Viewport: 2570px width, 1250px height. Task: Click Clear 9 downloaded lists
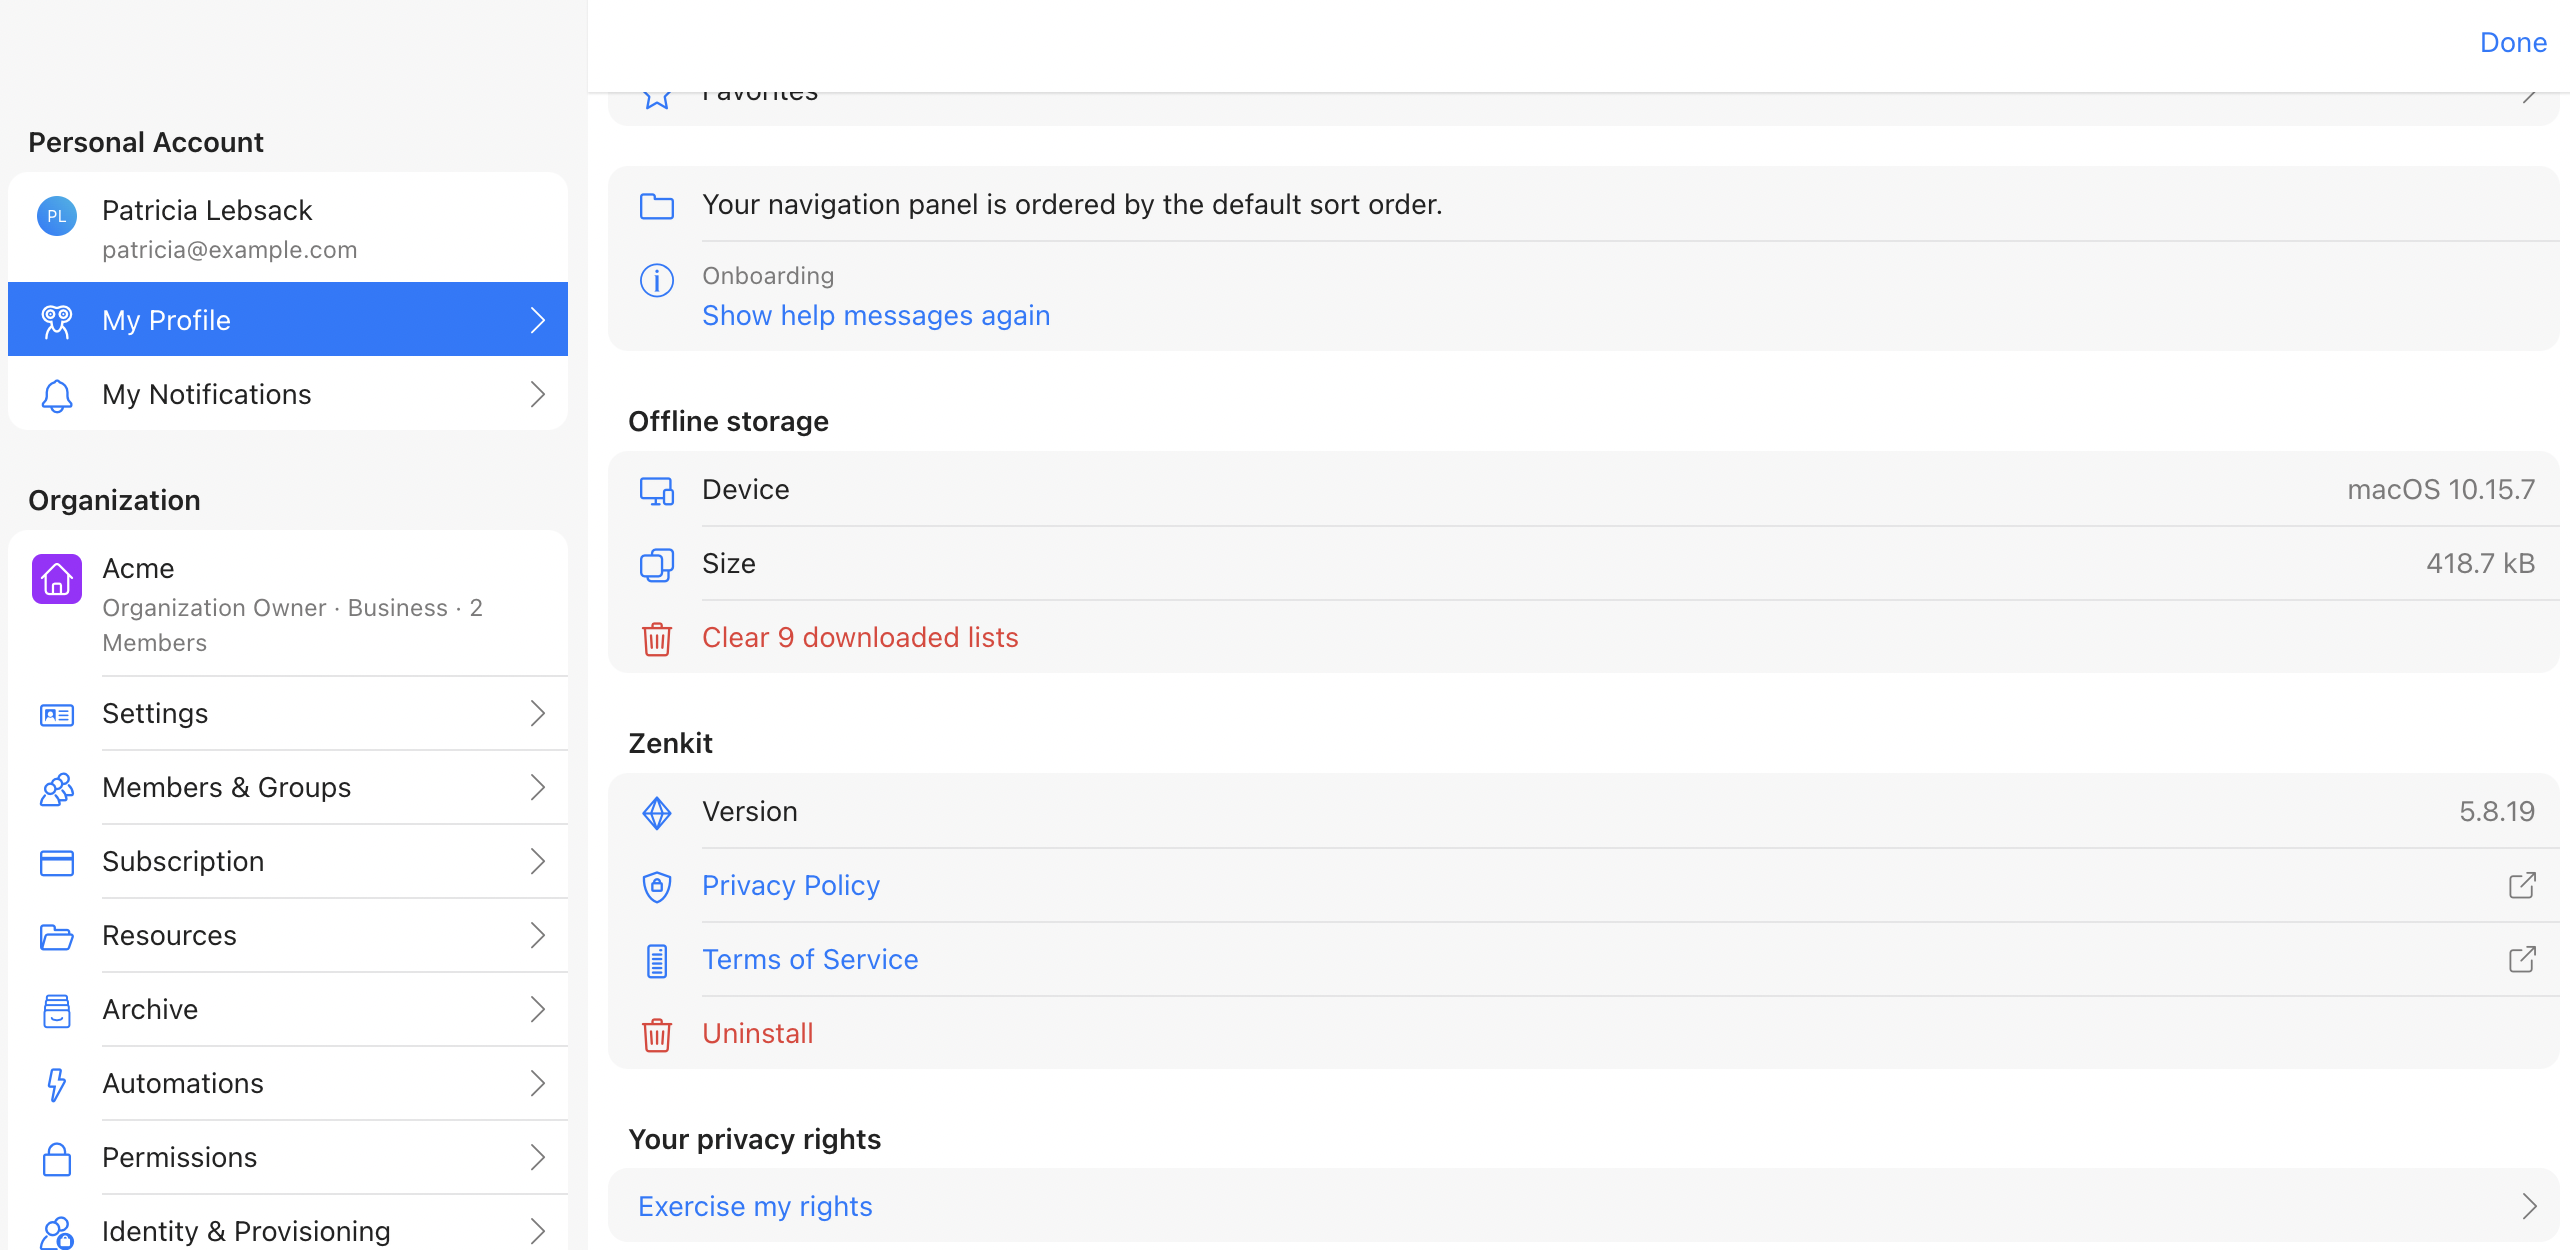click(x=860, y=638)
